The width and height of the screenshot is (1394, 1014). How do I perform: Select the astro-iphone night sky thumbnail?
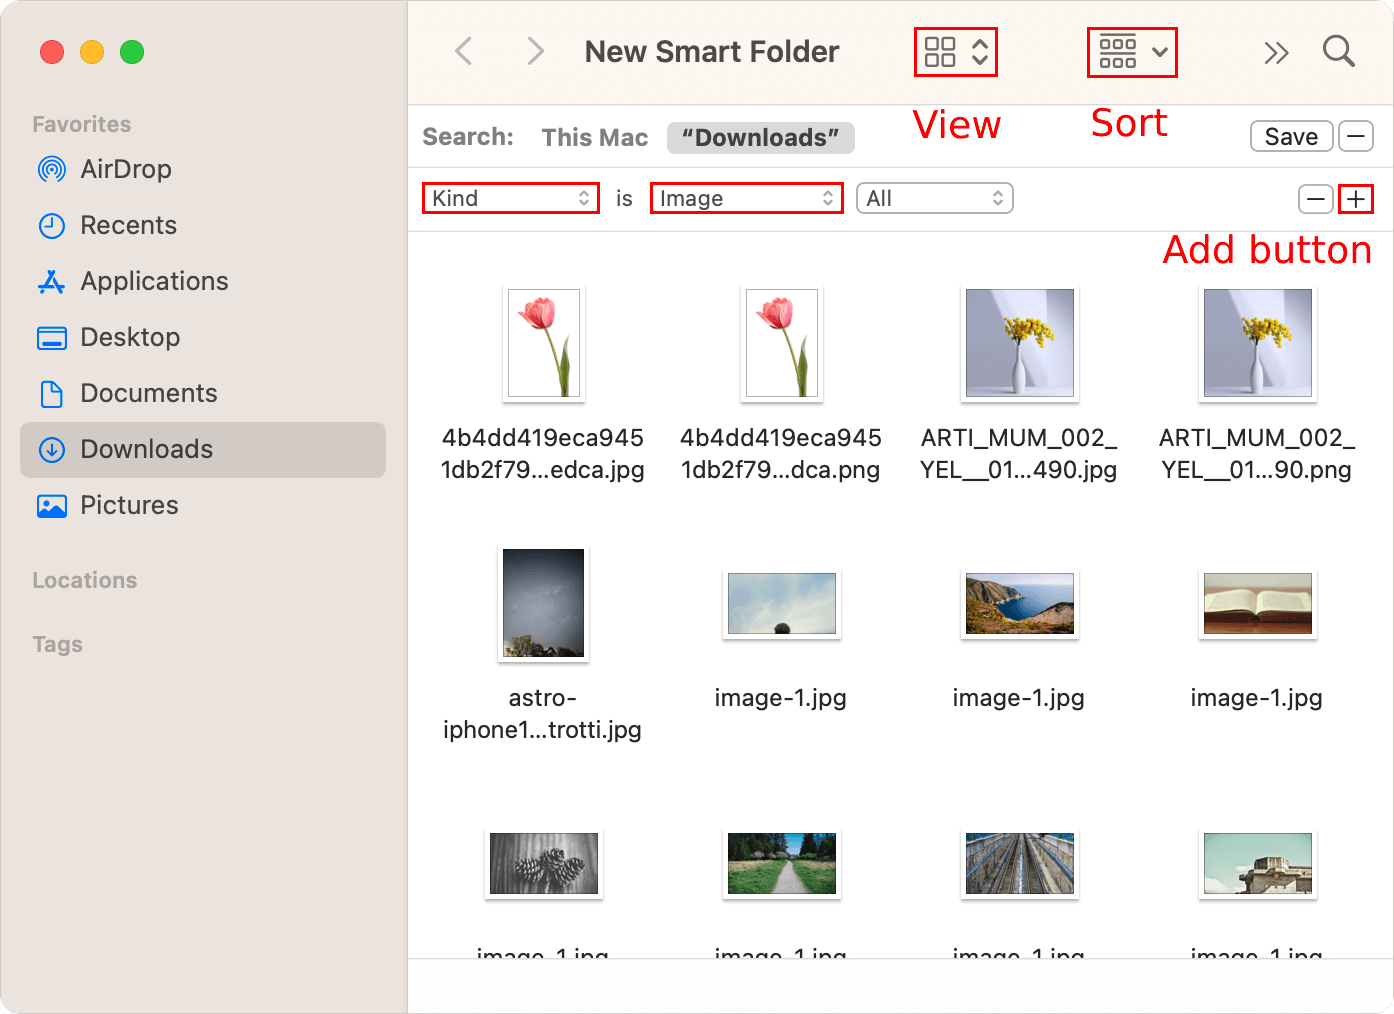(544, 603)
